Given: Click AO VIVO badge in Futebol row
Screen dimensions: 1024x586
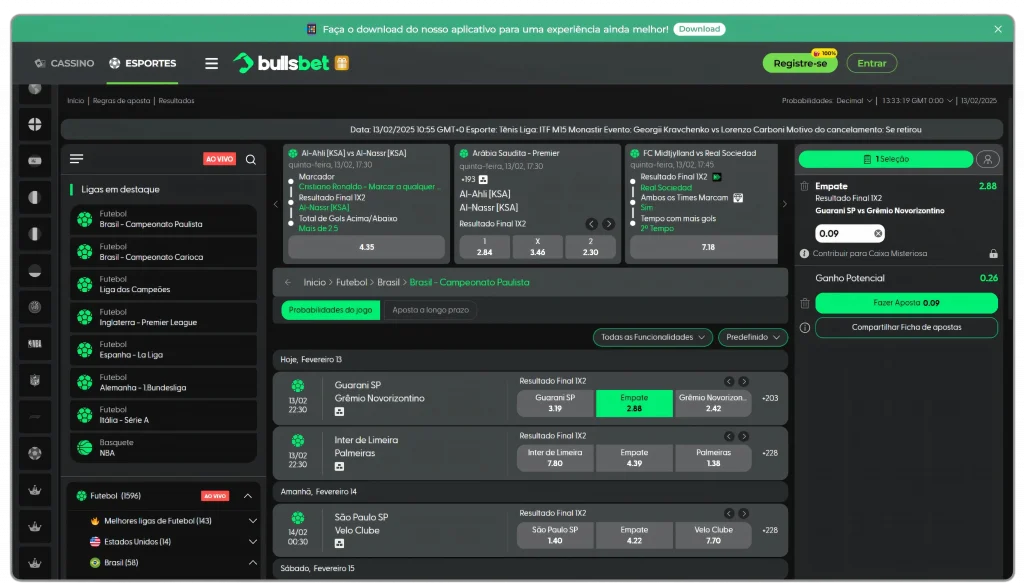Looking at the screenshot, I should point(215,496).
